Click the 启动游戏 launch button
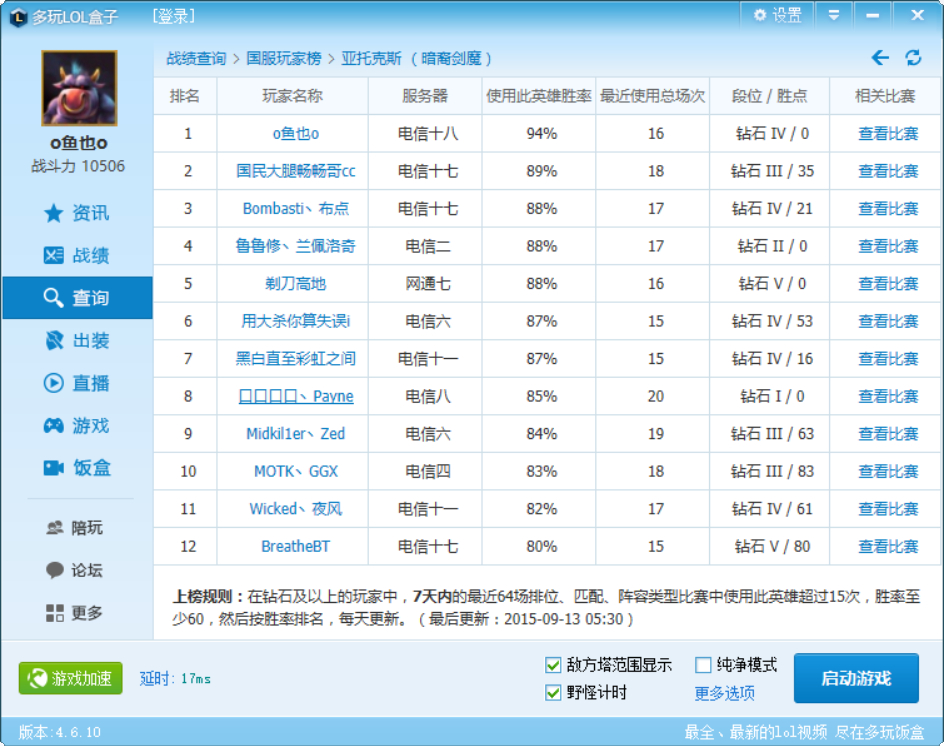This screenshot has height=746, width=944. [x=856, y=678]
